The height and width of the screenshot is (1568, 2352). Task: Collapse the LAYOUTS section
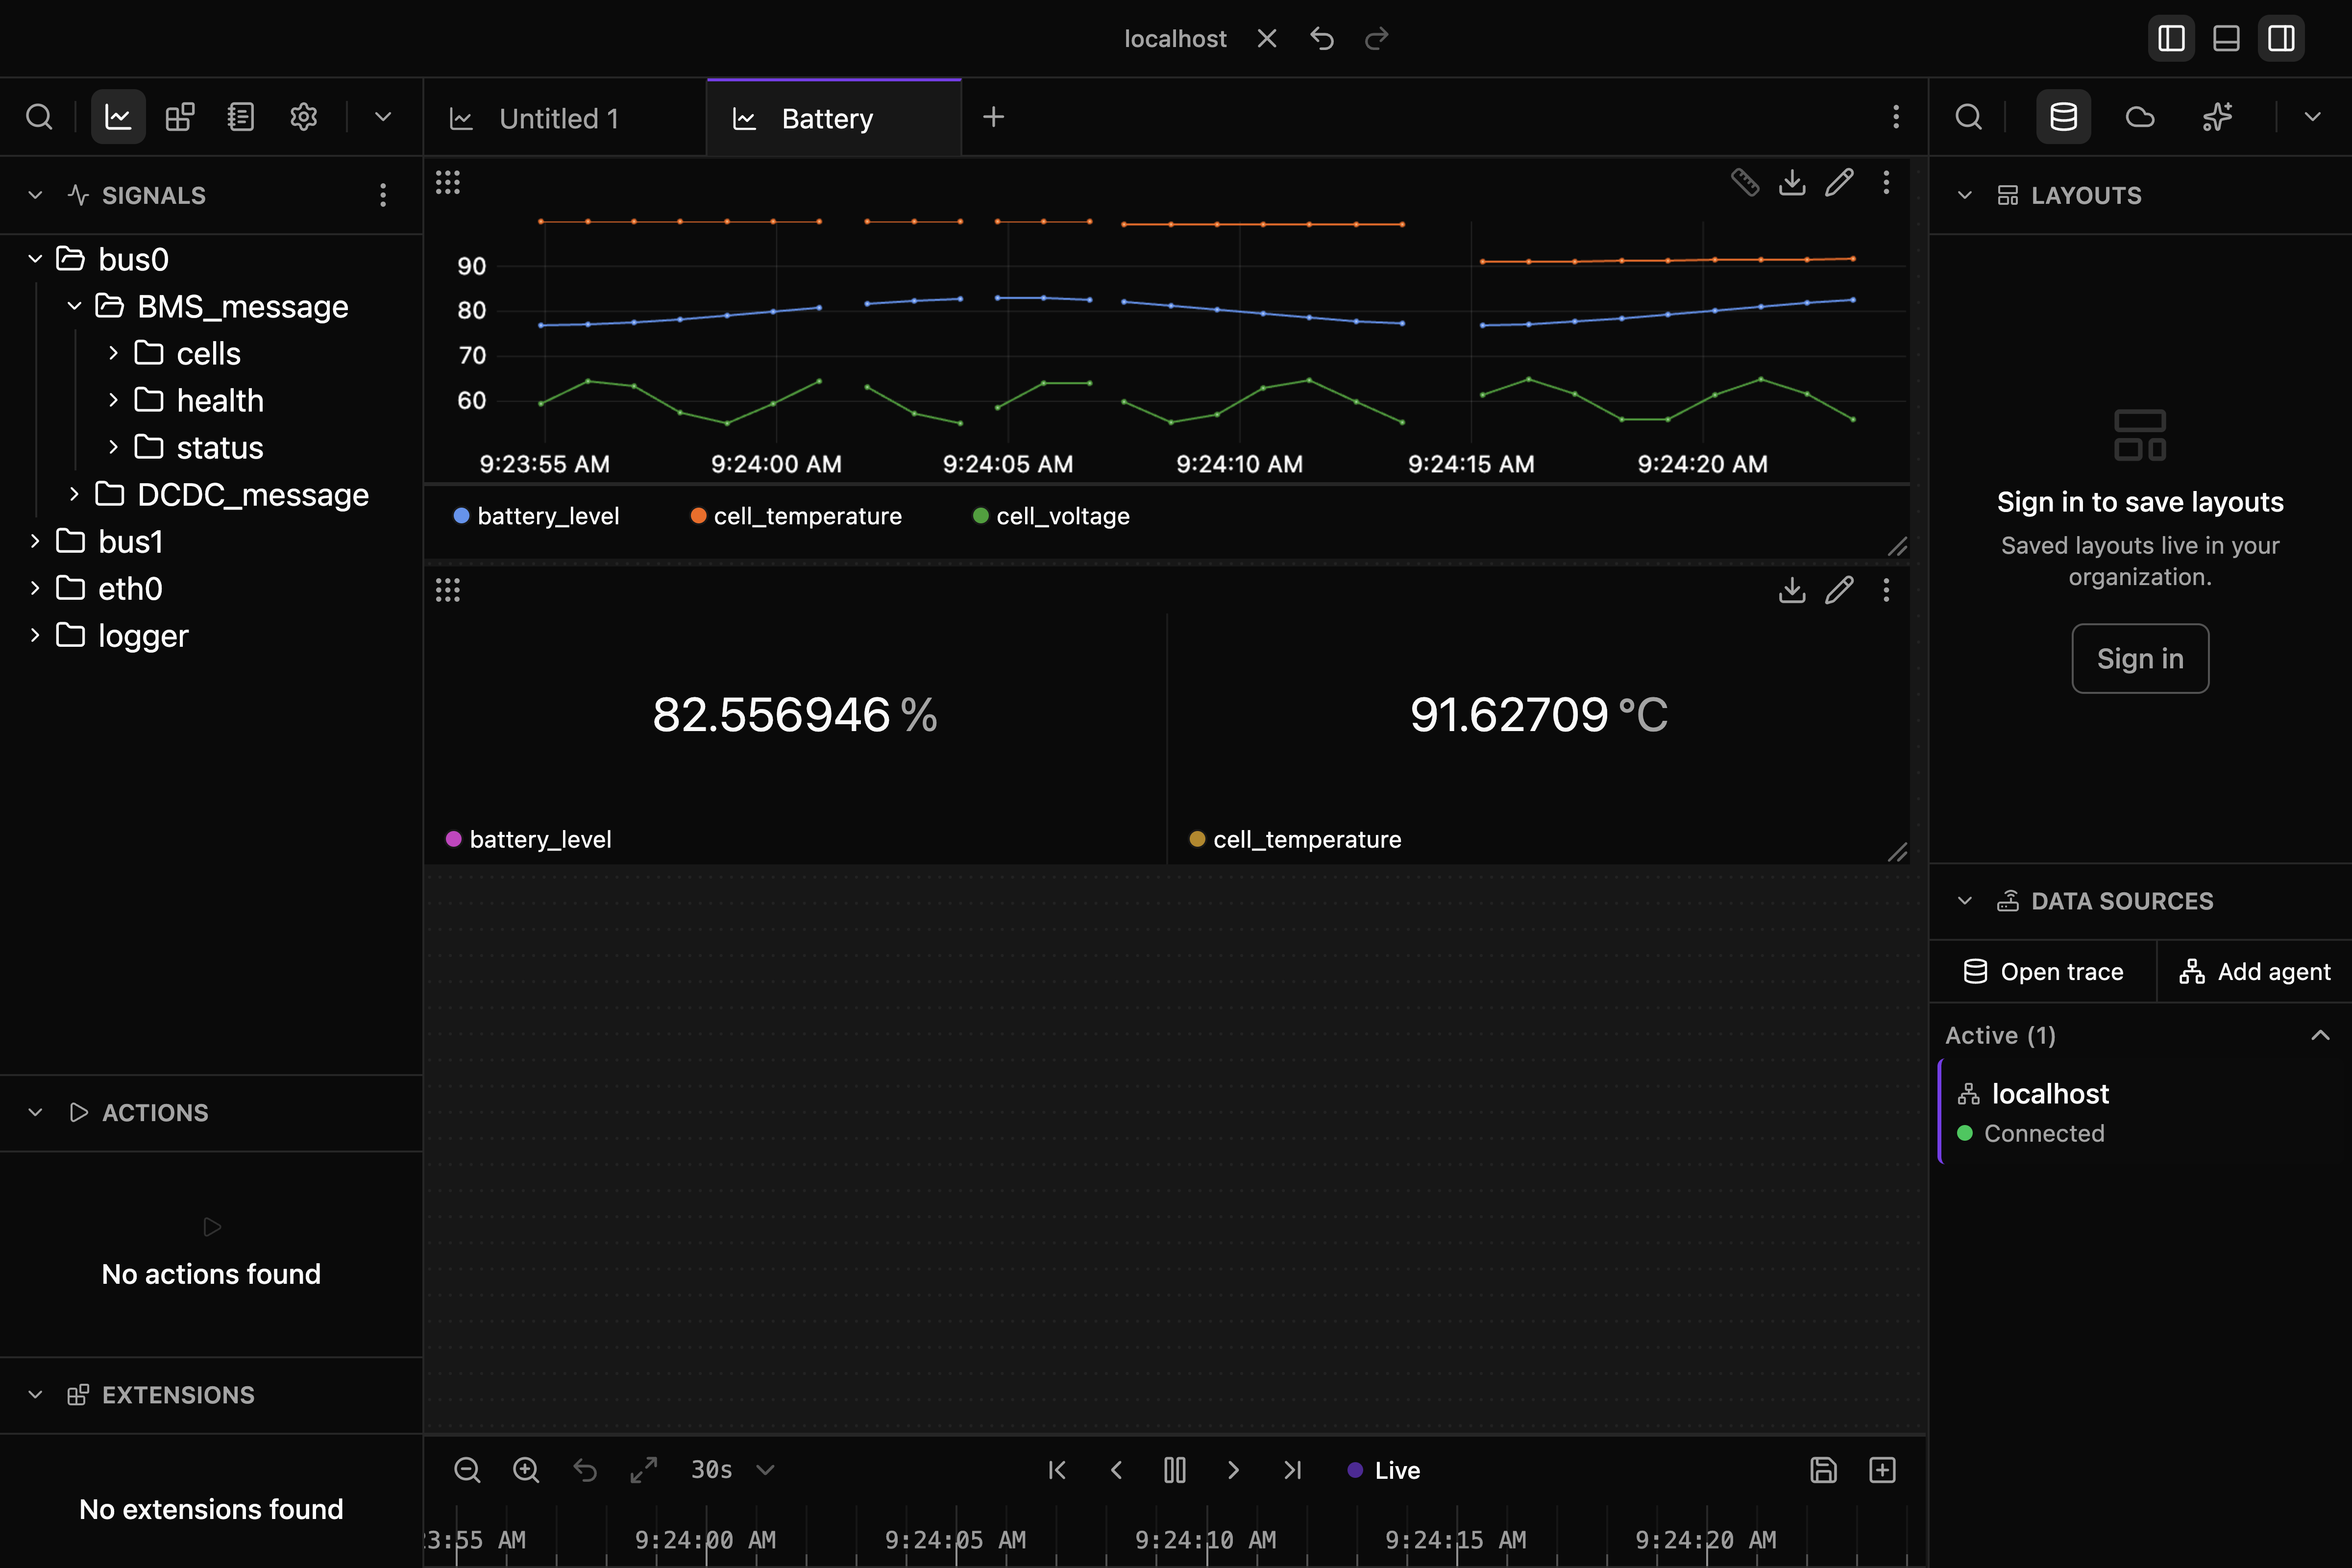pyautogui.click(x=1965, y=195)
